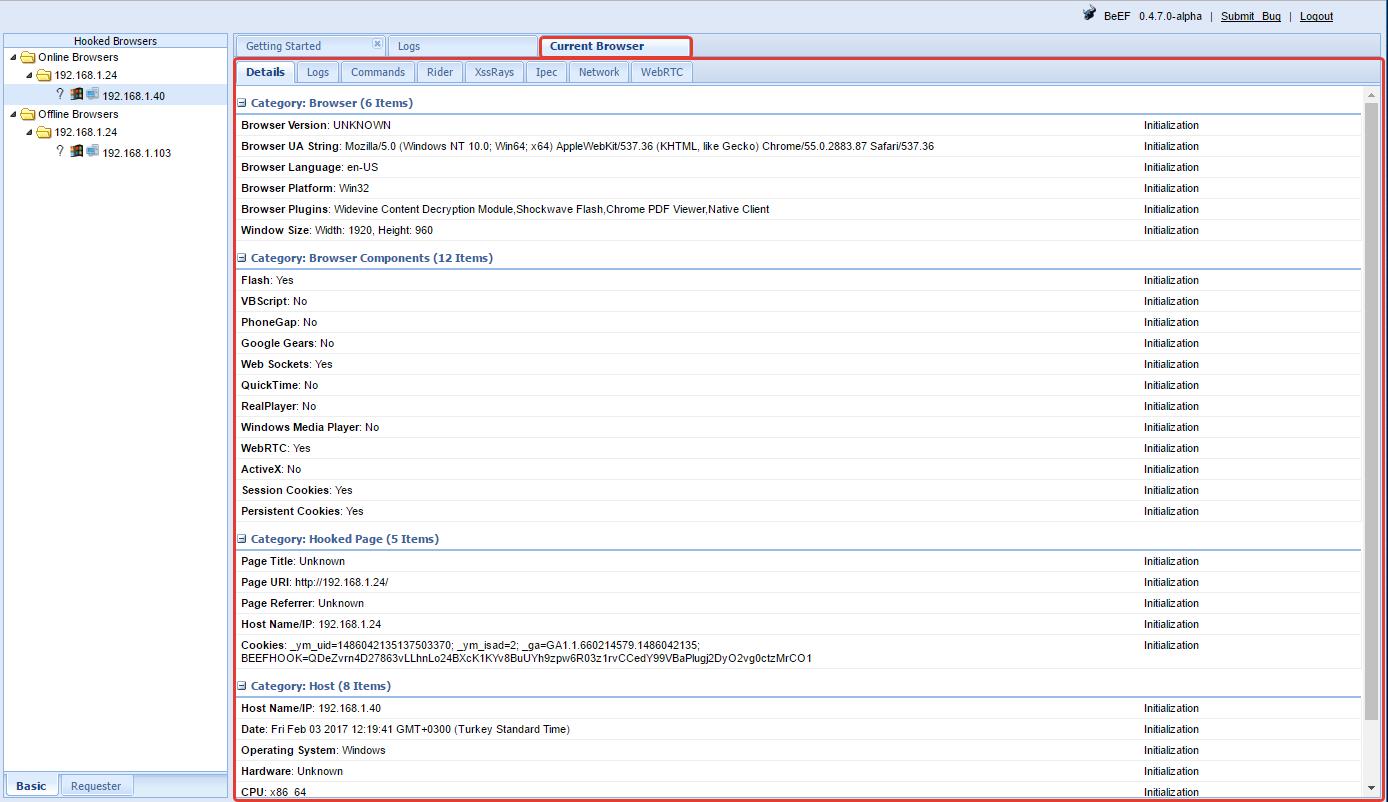Switch to the Commands tab

377,71
